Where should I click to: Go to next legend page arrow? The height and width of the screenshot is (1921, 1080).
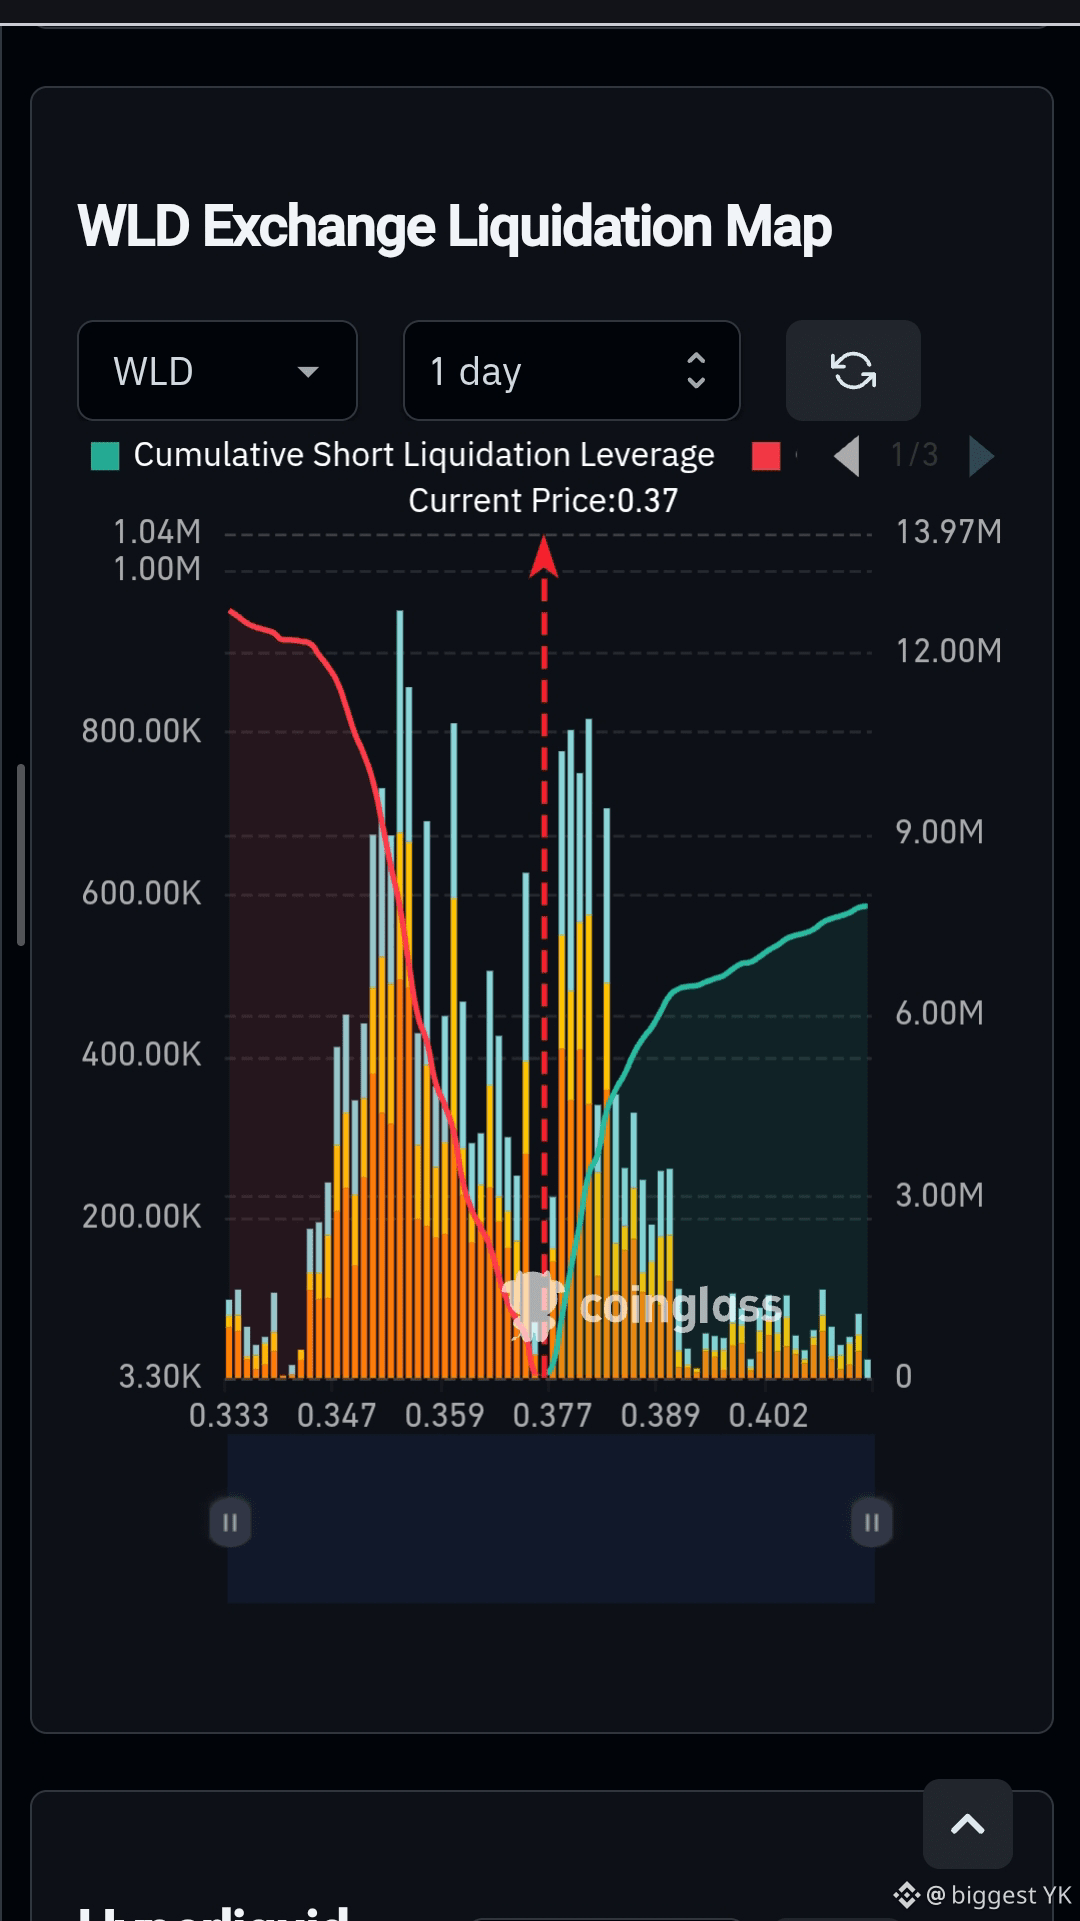[x=982, y=456]
